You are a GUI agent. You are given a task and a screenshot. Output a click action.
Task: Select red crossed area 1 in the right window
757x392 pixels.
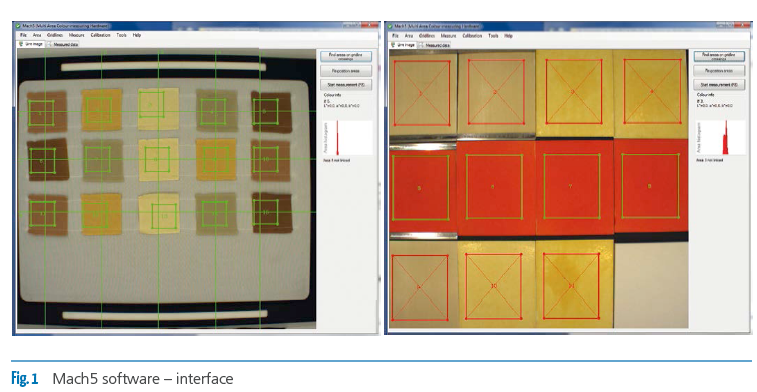coord(421,92)
